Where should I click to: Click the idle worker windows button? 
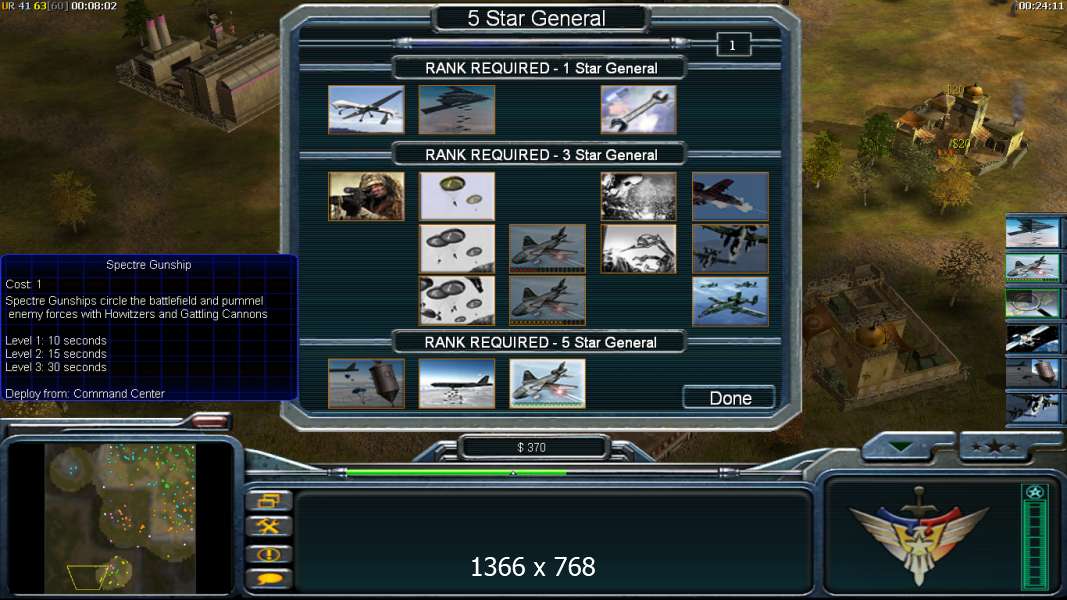[269, 501]
